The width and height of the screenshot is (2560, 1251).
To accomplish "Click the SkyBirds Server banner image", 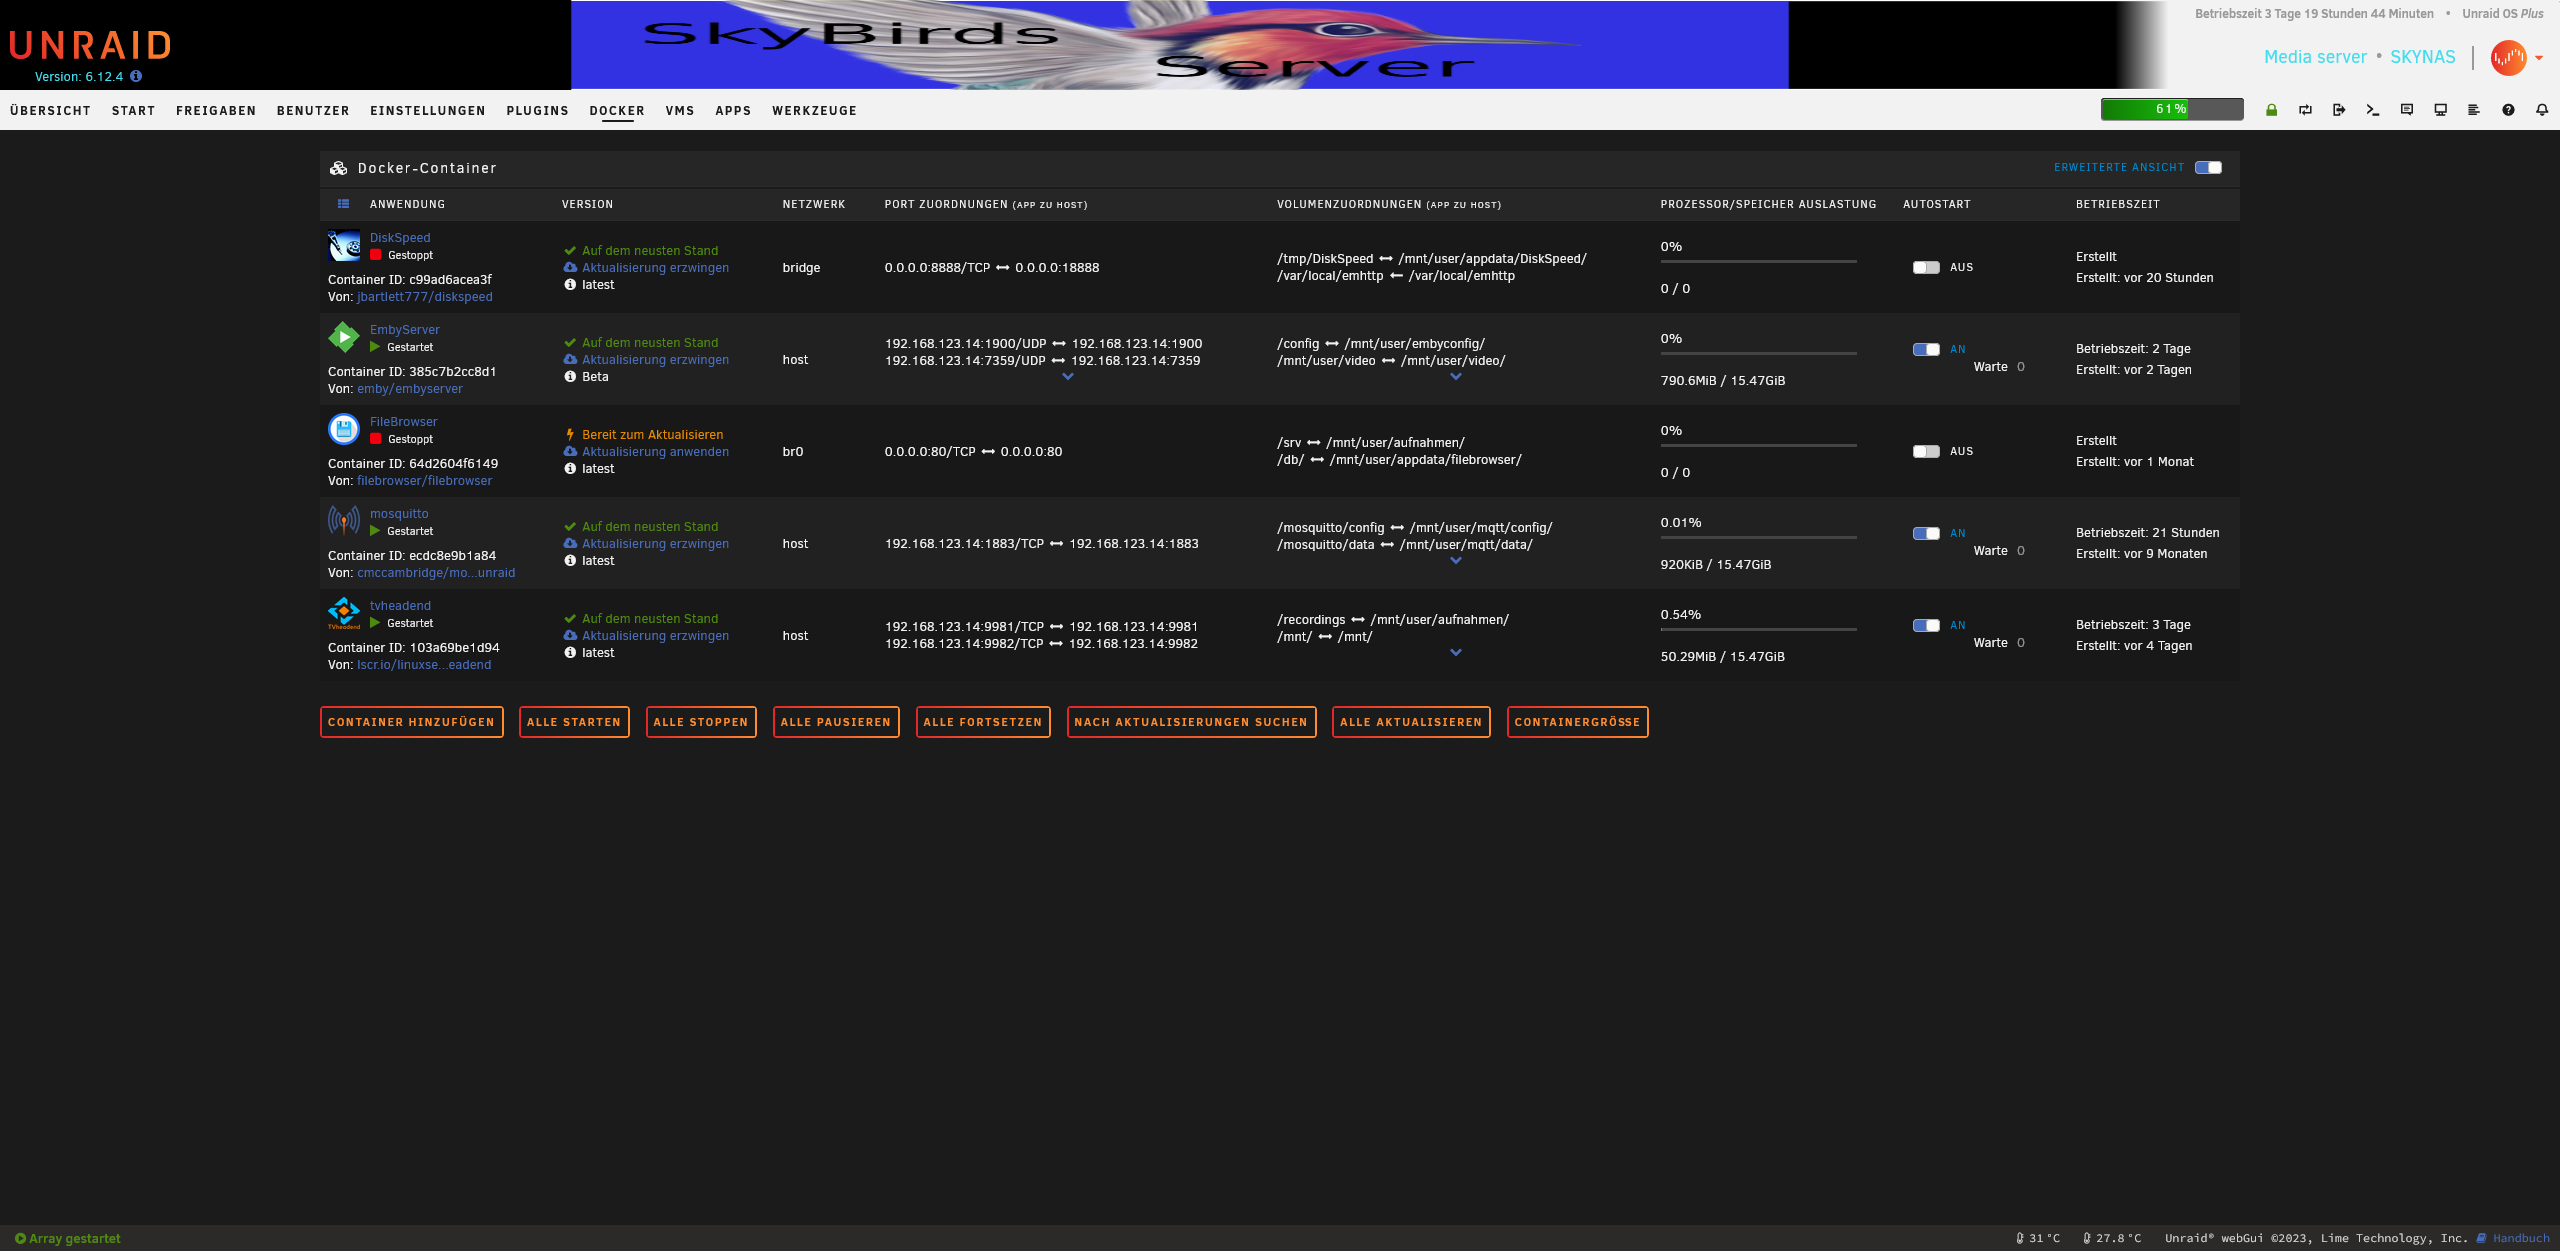I will [x=1179, y=45].
